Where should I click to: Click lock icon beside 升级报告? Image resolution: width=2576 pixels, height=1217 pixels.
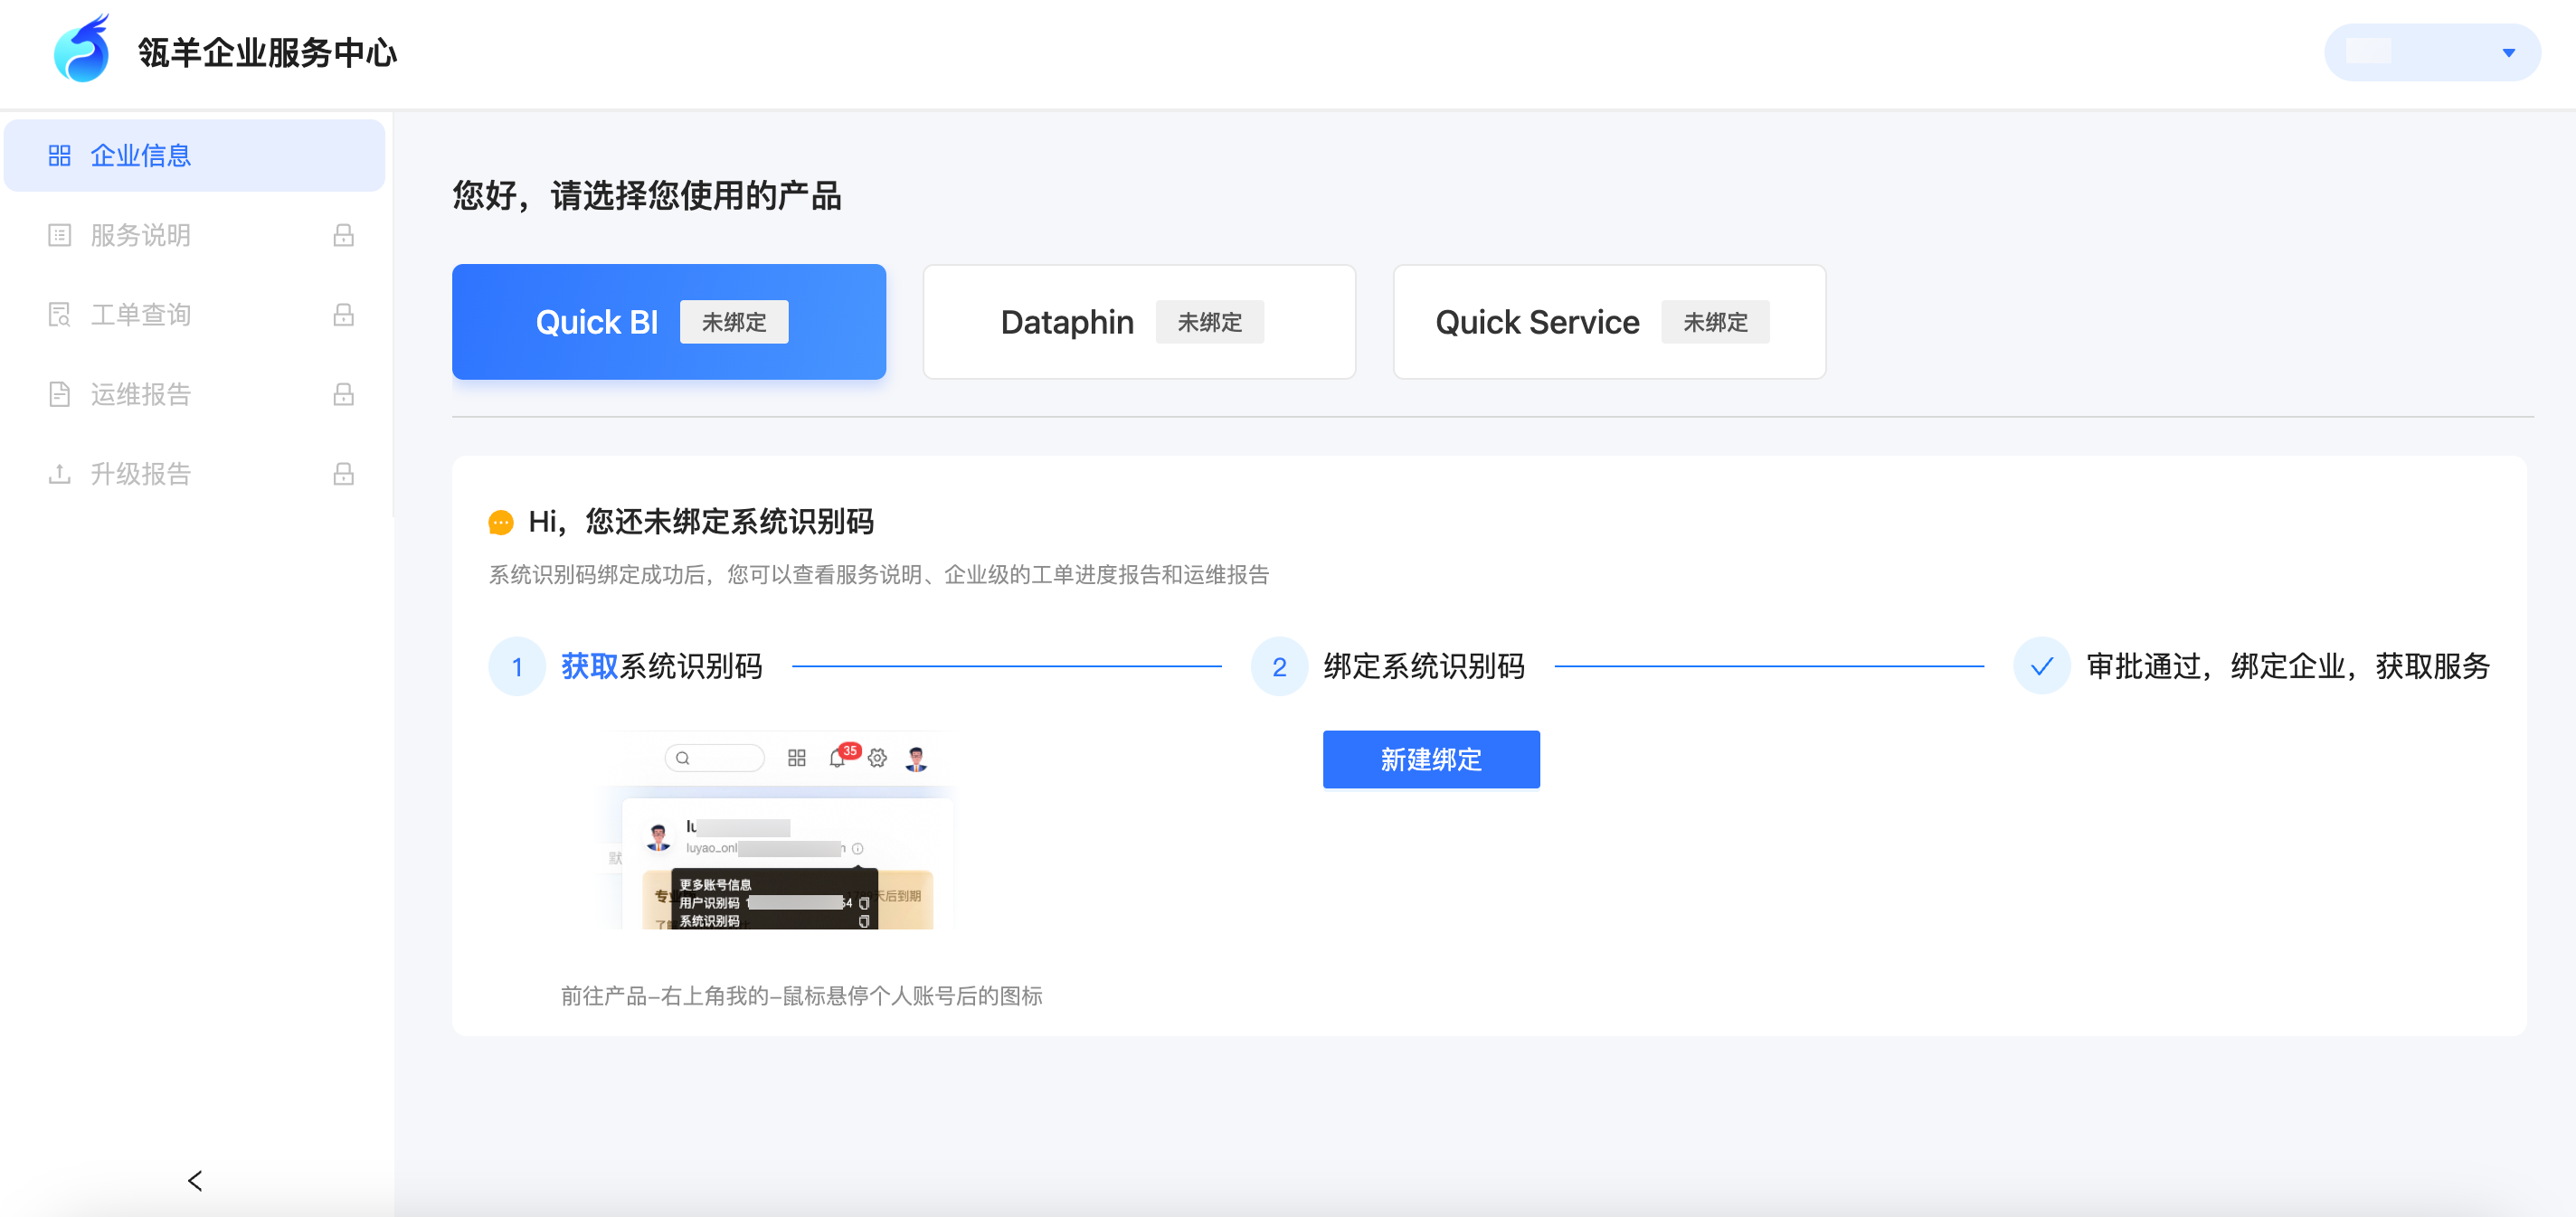pos(343,473)
